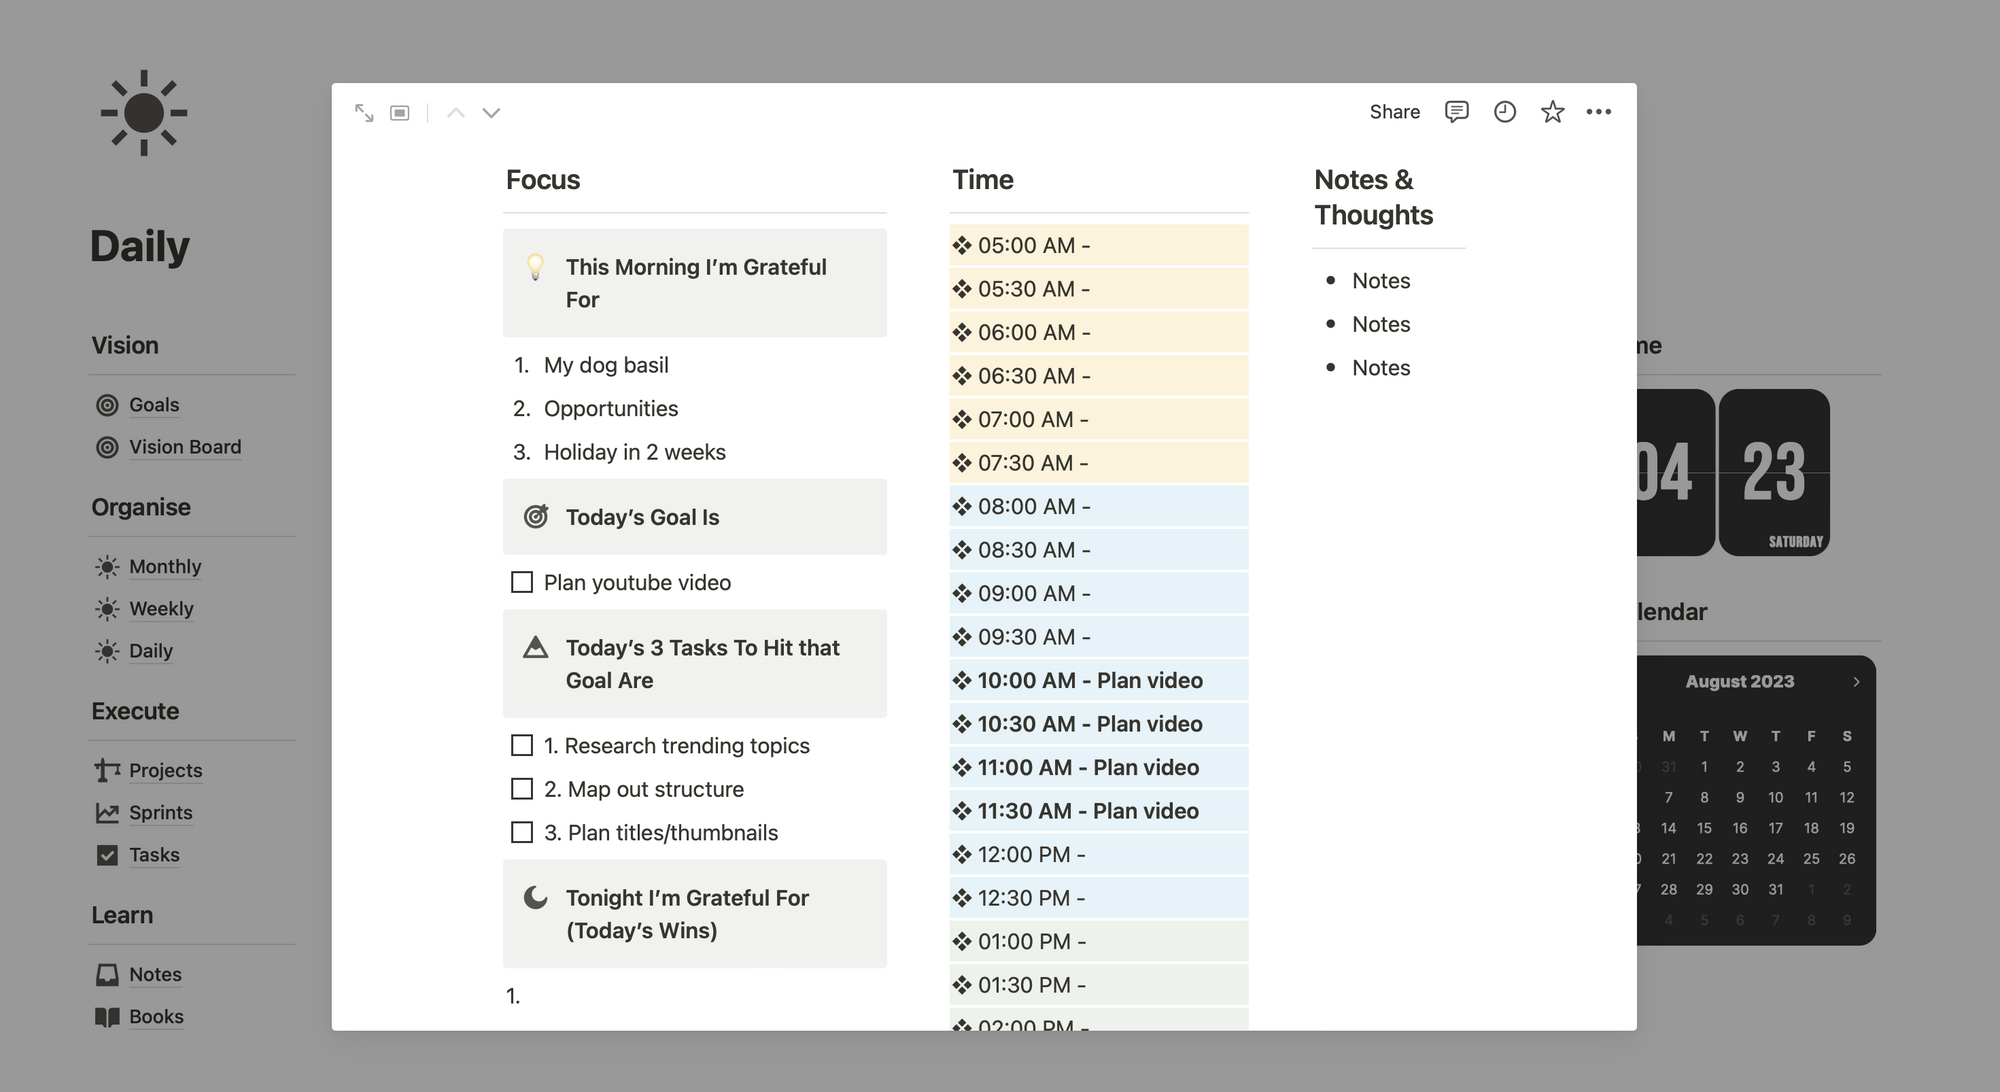Select August 15 on calendar widget
Screen dimensions: 2000x1092
1704,828
